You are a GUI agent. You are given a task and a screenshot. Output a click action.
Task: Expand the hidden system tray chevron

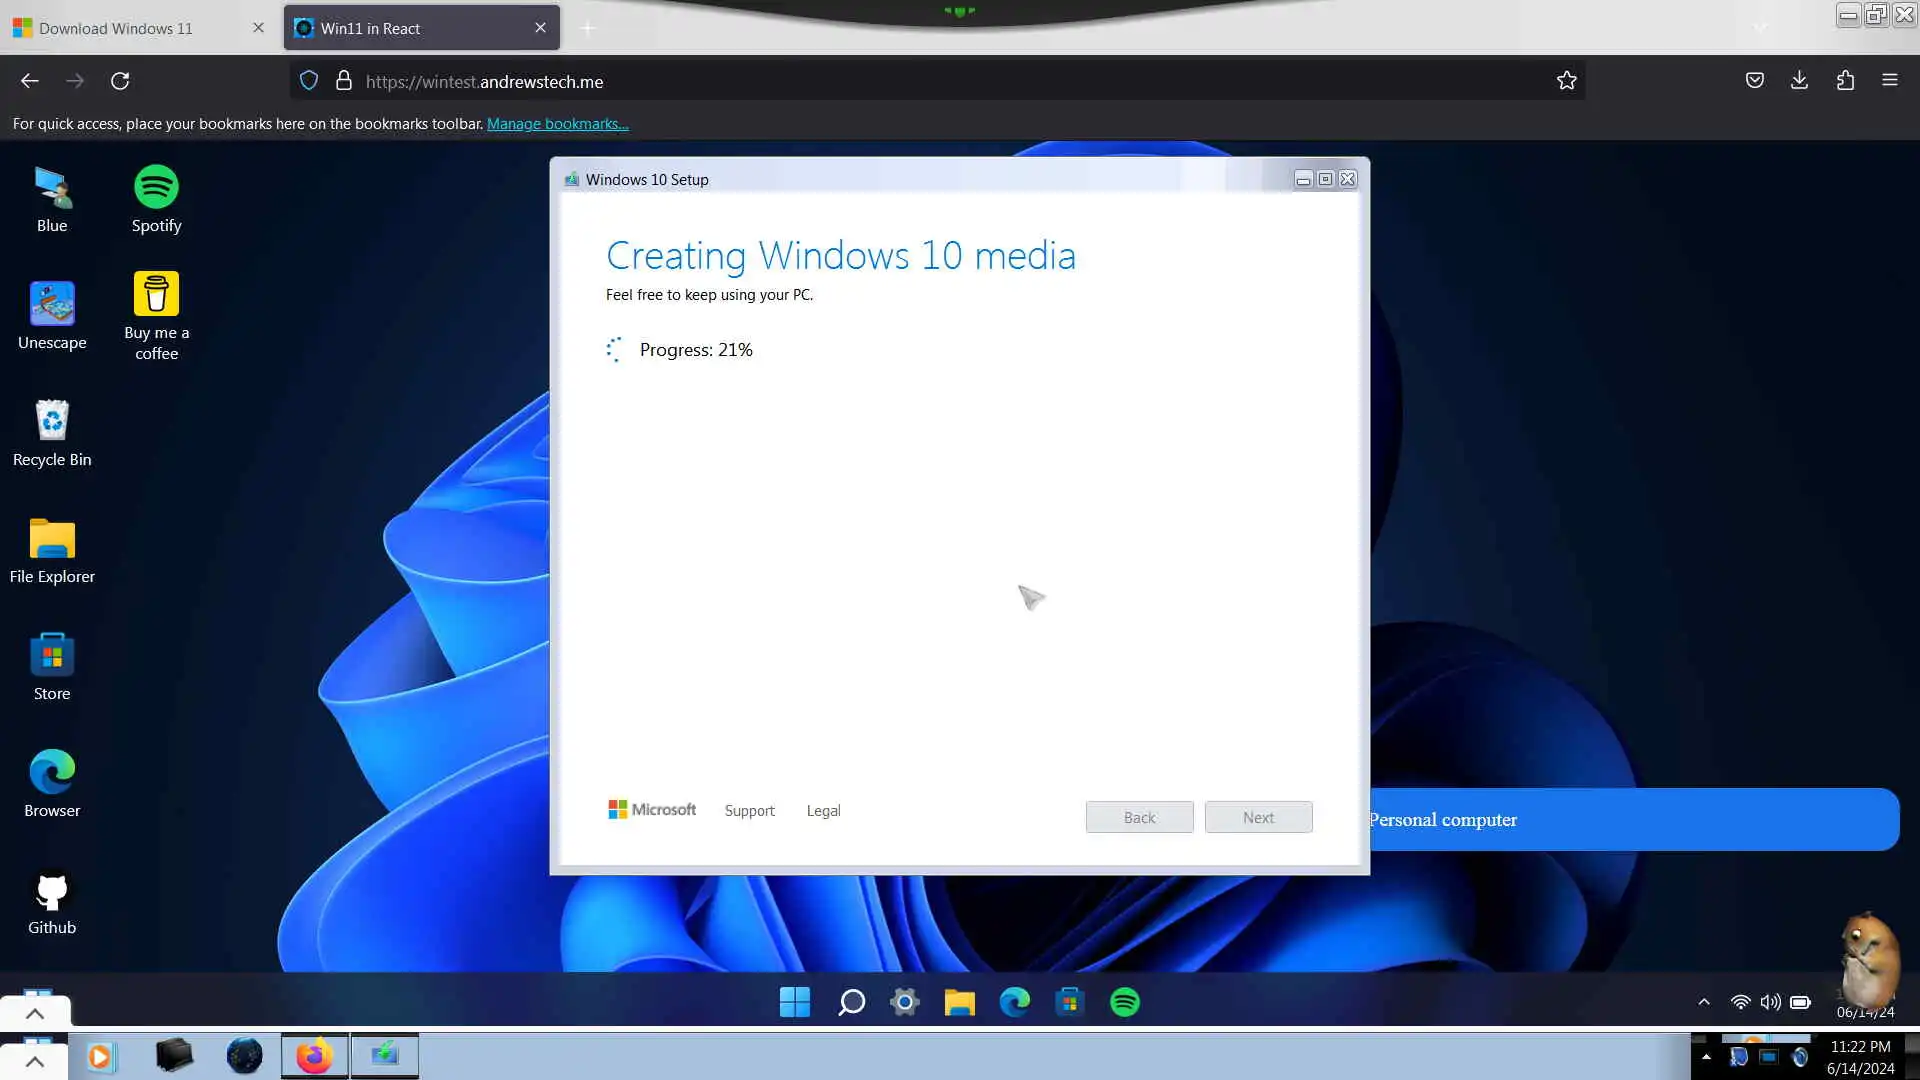click(1704, 1002)
